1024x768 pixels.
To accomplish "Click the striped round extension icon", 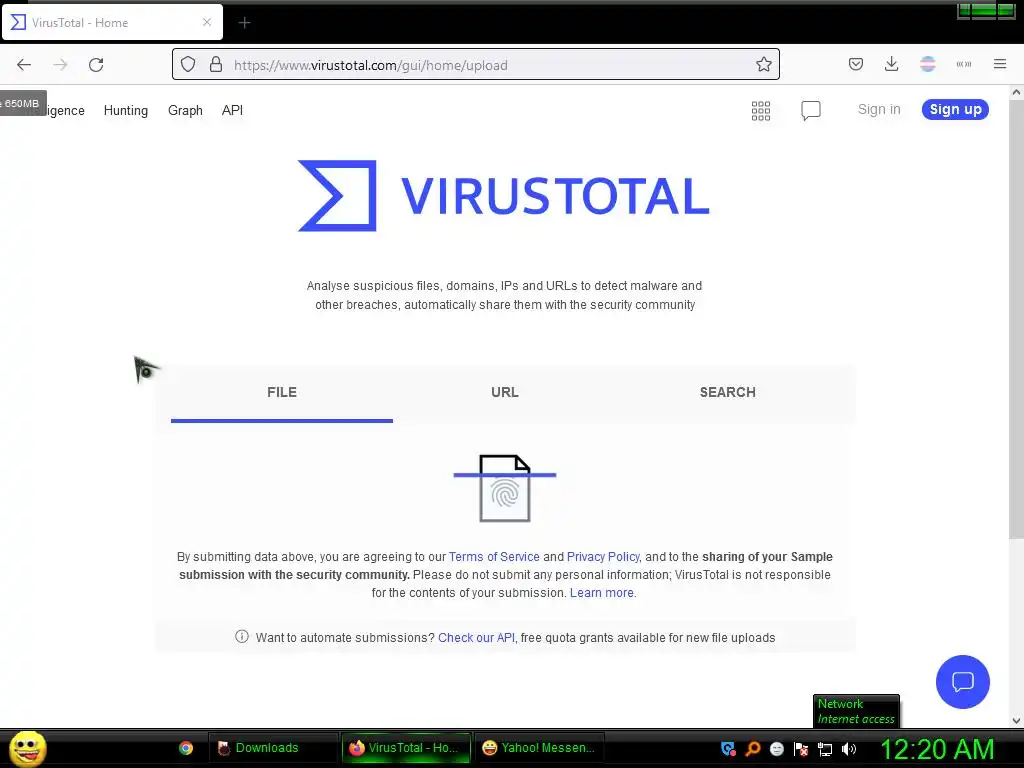I will [x=927, y=64].
